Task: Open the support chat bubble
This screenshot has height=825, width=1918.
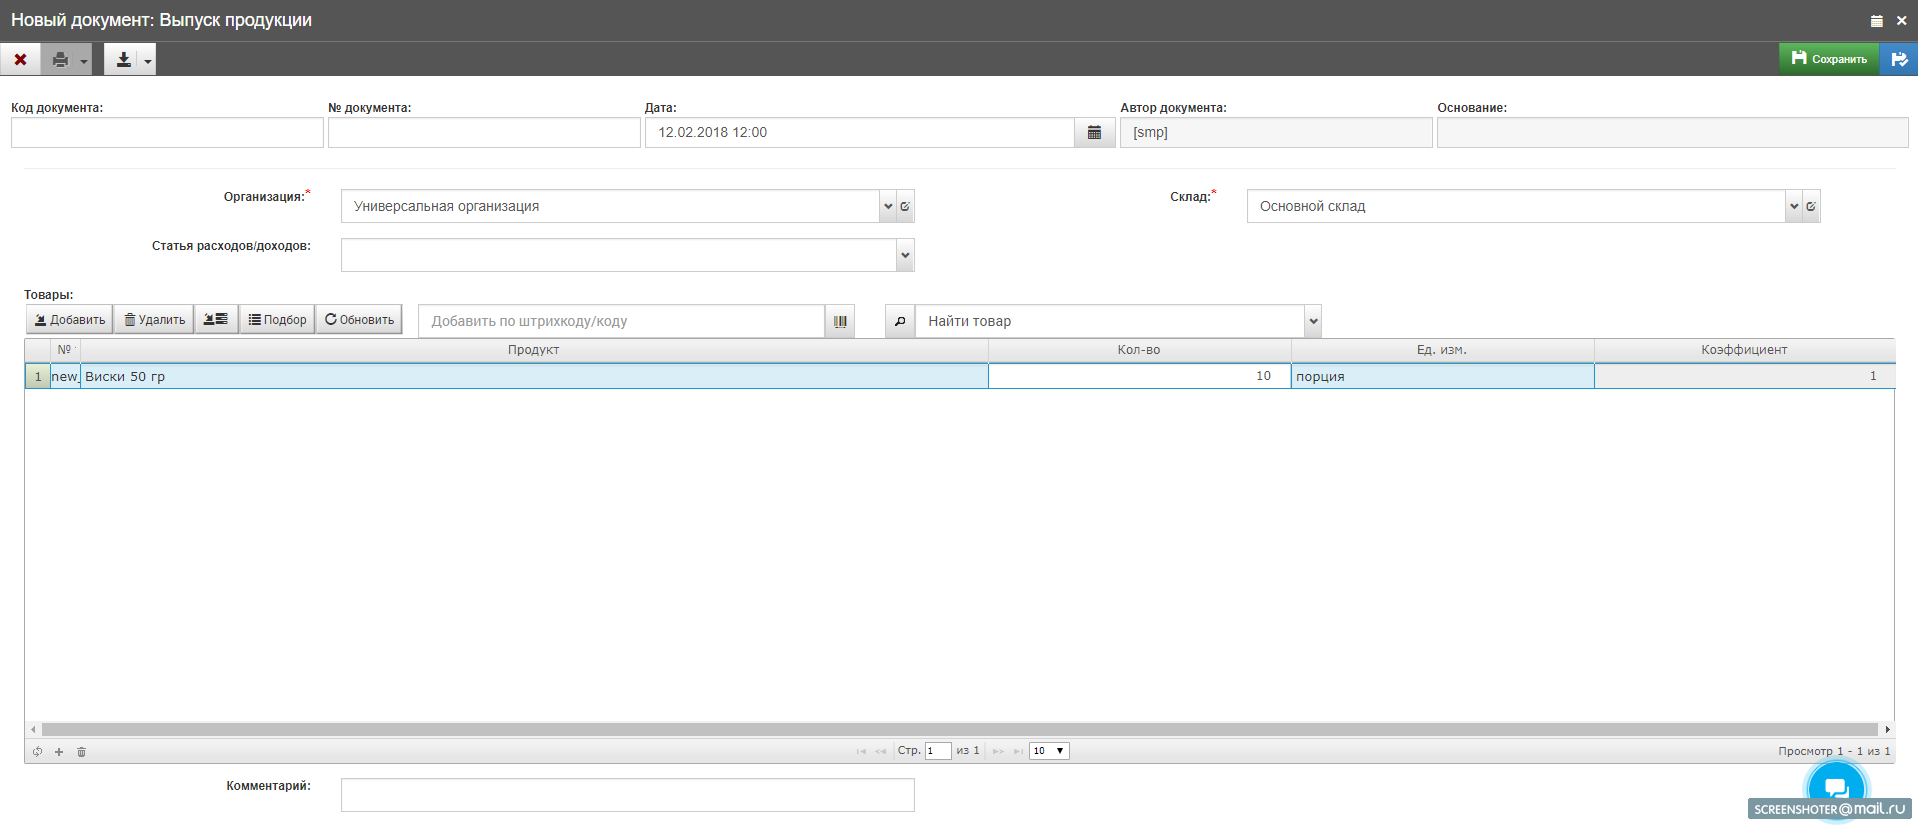Action: [x=1836, y=787]
